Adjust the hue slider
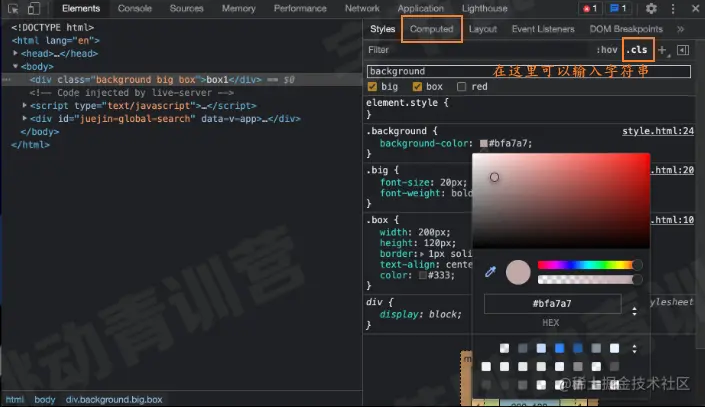 pos(589,265)
